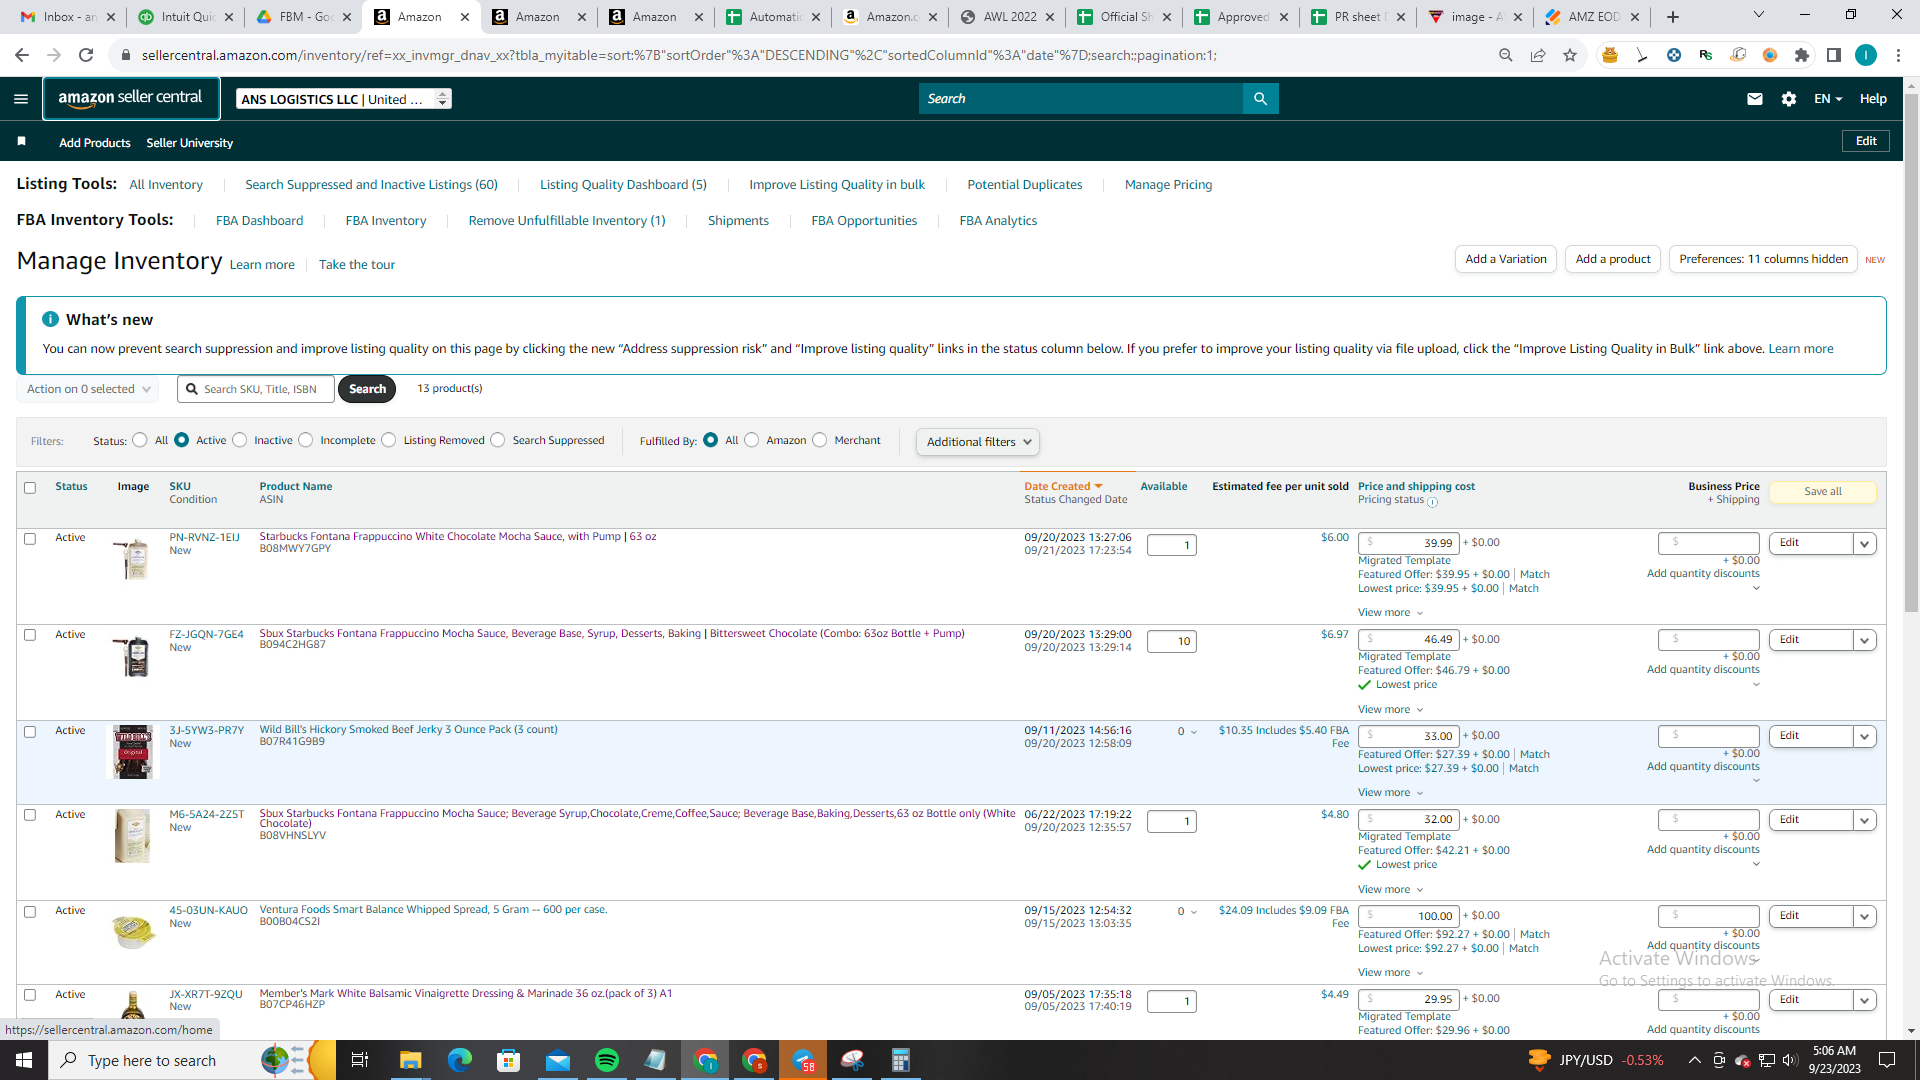Viewport: 1920px width, 1080px height.
Task: Open the messages envelope icon
Action: pos(1754,99)
